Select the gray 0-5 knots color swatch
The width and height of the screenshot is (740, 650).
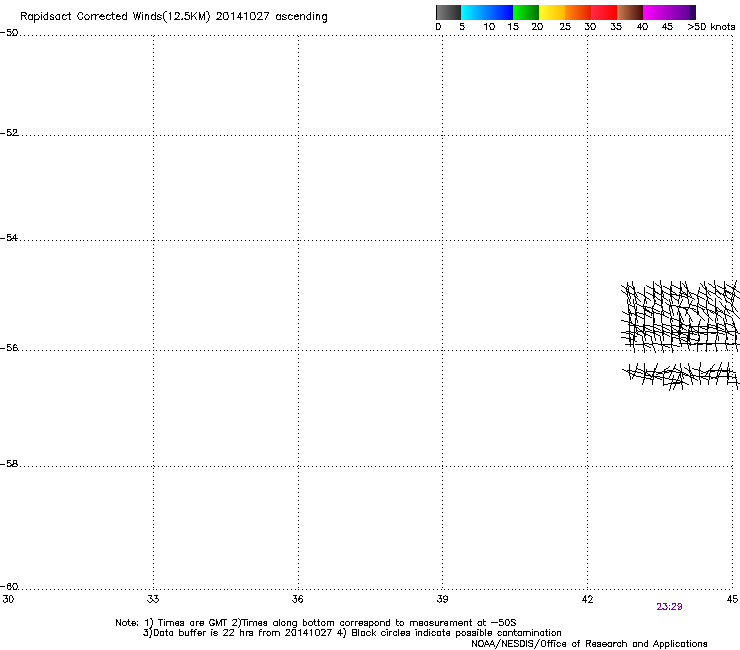[448, 12]
